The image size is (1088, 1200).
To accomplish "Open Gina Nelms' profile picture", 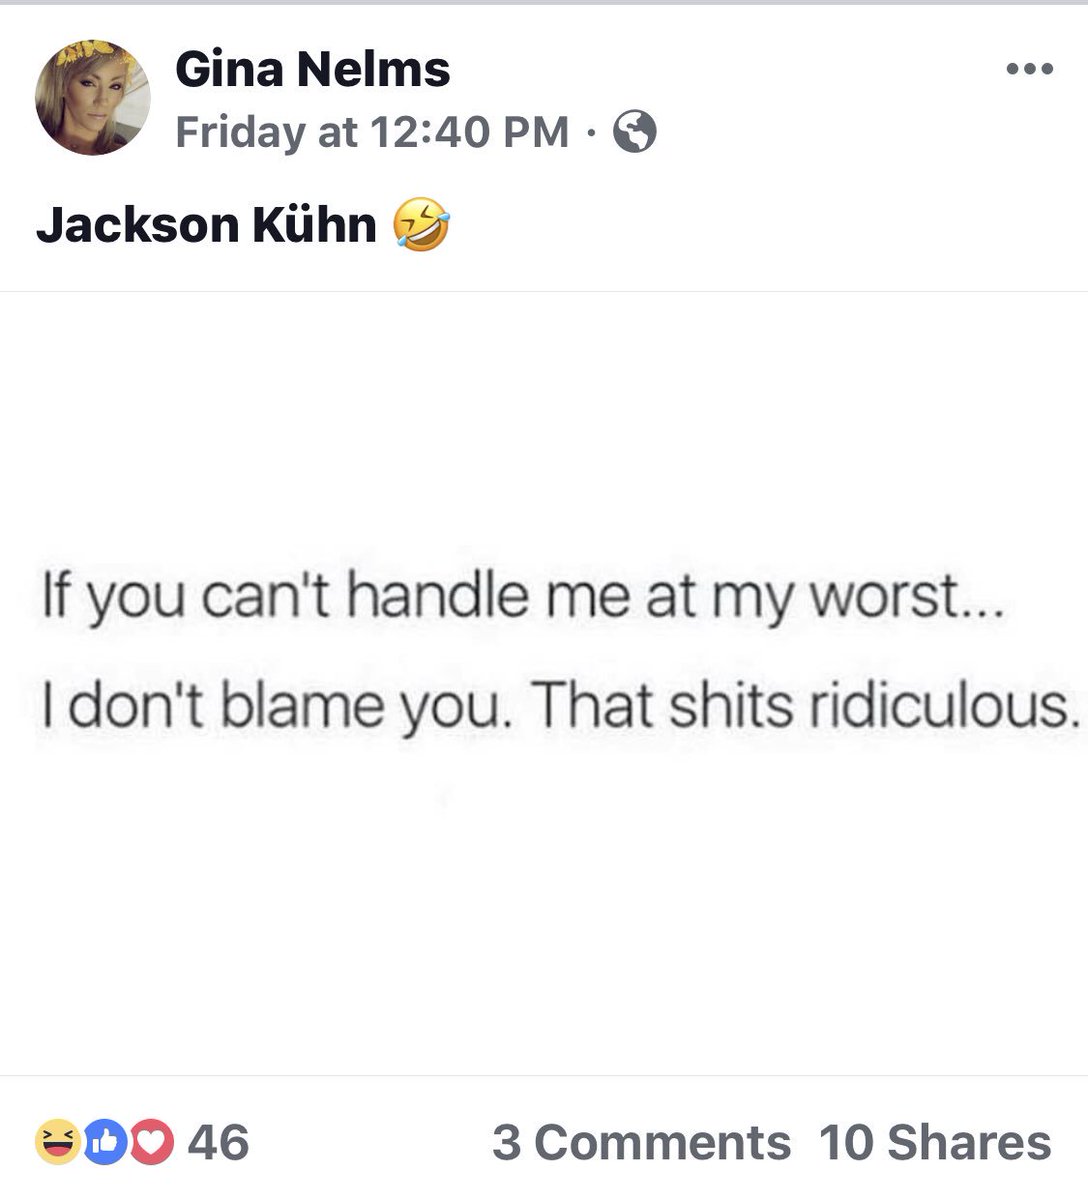I will pyautogui.click(x=93, y=98).
